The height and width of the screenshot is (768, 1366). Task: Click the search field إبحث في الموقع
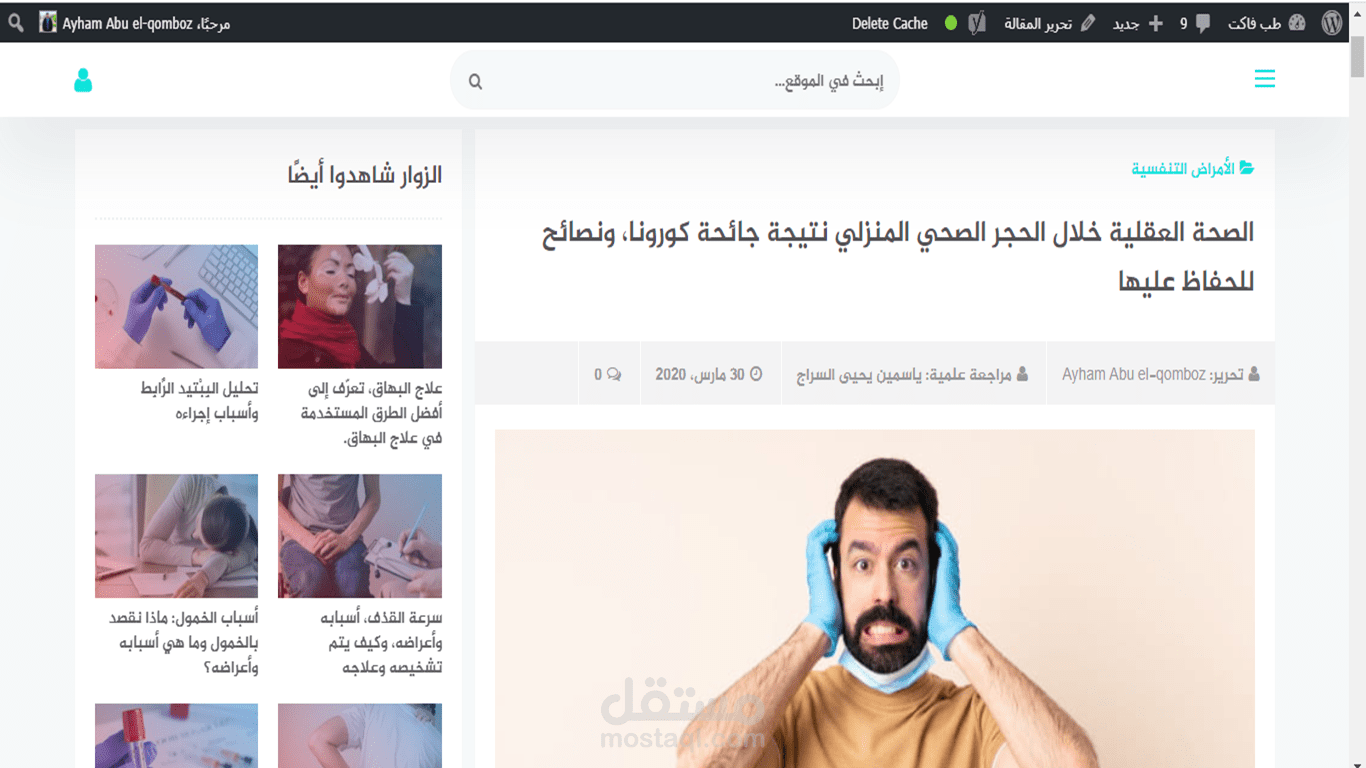(675, 80)
